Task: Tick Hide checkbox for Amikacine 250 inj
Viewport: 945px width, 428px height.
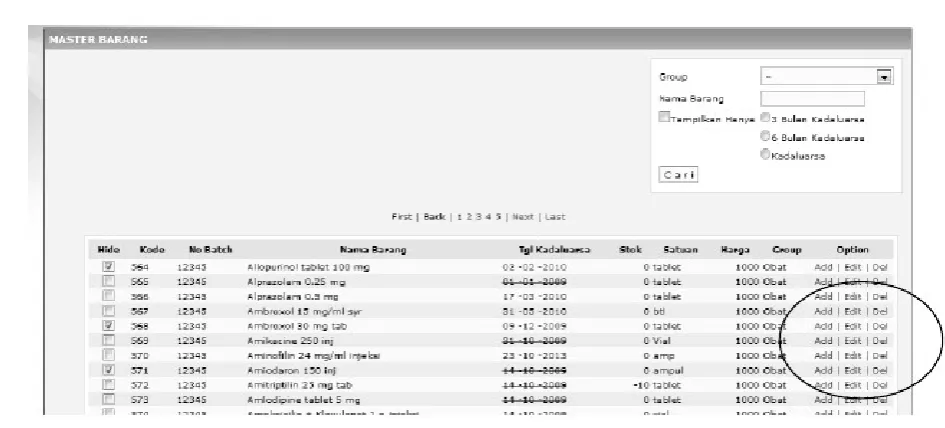Action: coord(108,341)
